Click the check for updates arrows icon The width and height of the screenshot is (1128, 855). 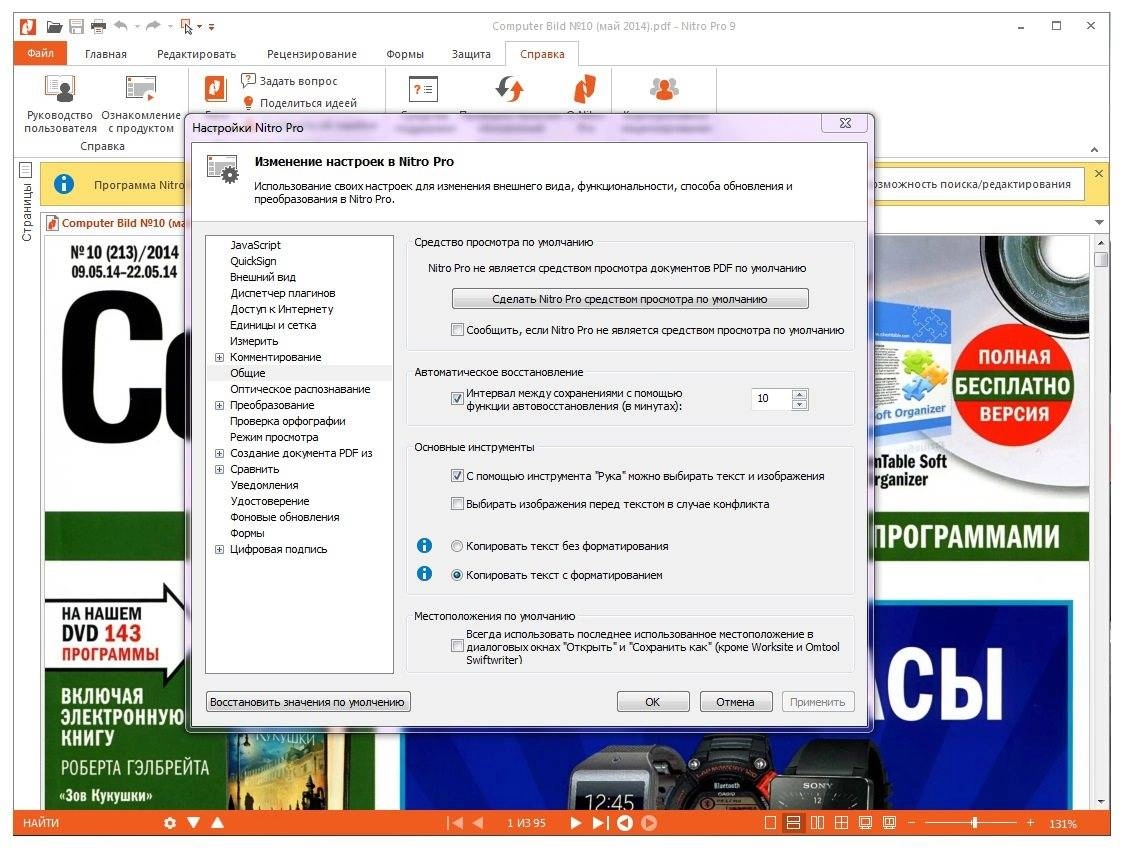(x=510, y=89)
